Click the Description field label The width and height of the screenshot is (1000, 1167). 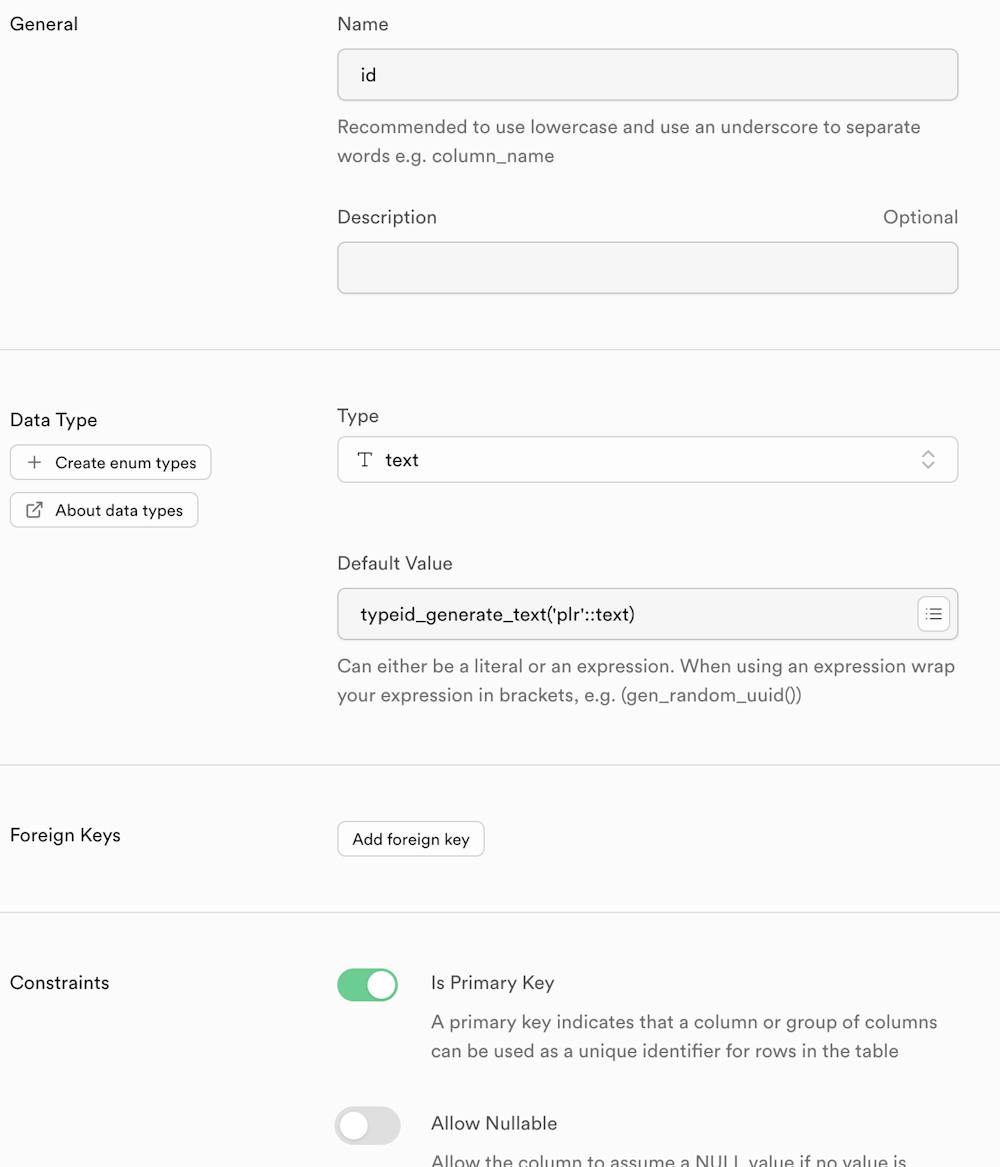point(387,217)
